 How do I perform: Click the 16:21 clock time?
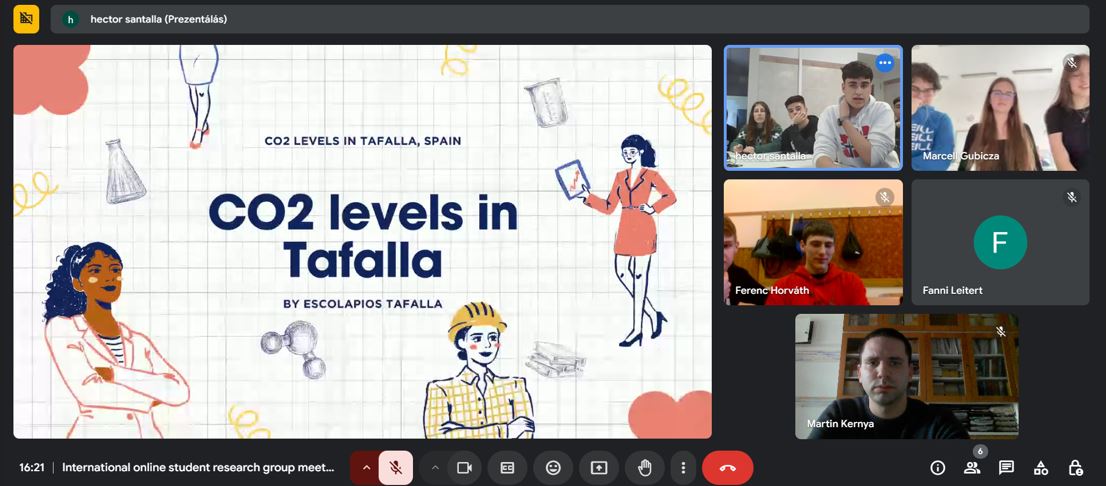pos(32,467)
